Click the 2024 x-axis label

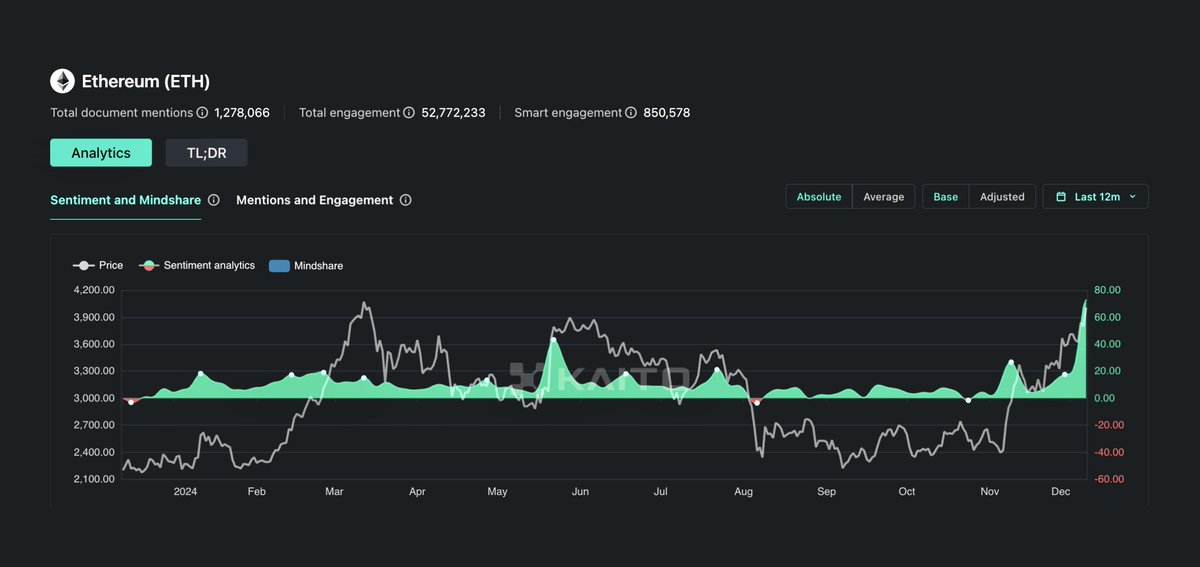(185, 492)
